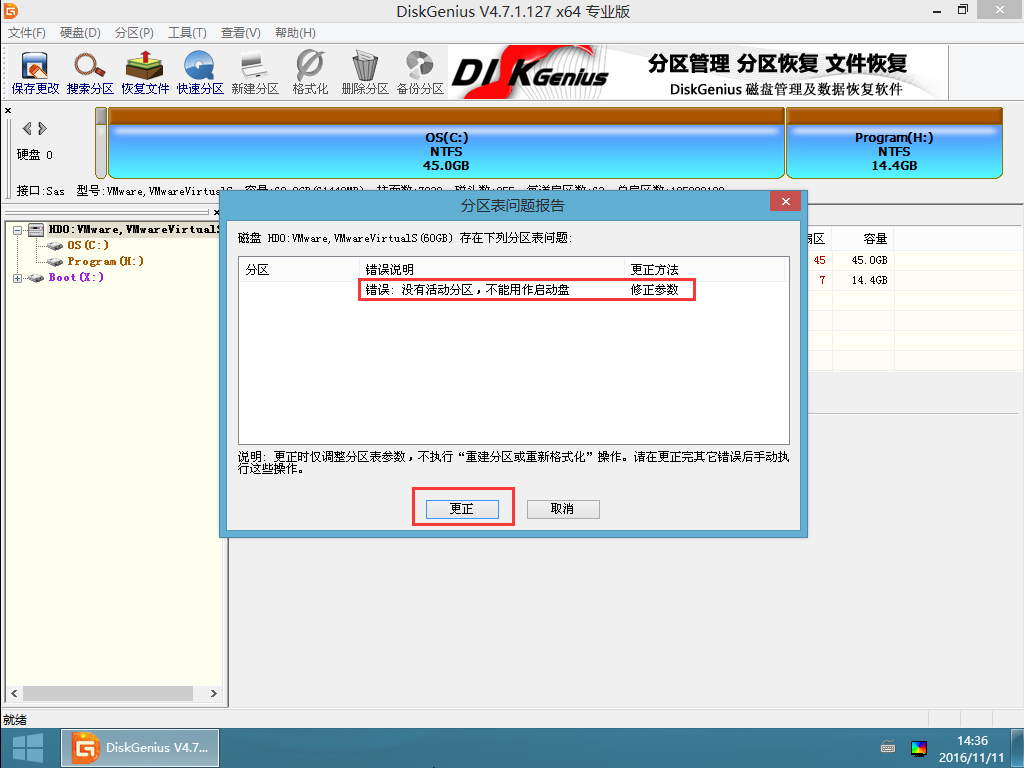Click the Boot (X:) drive icon in tree
This screenshot has height=768, width=1024.
(36, 278)
